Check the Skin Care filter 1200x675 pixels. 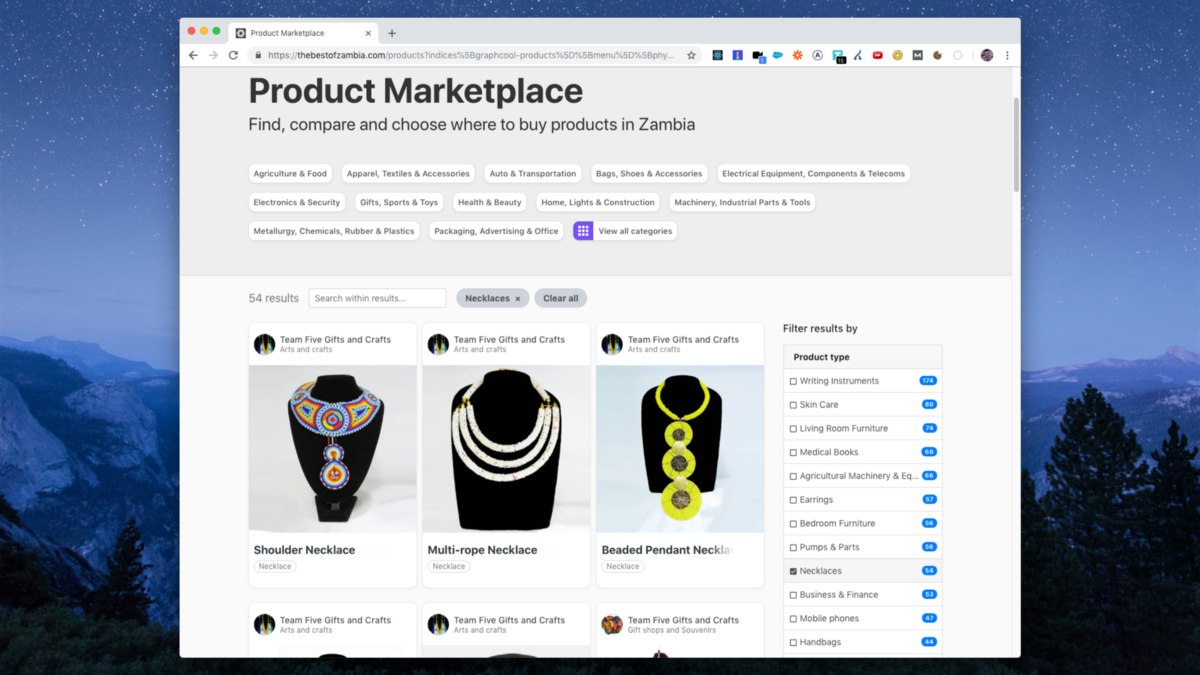point(794,405)
